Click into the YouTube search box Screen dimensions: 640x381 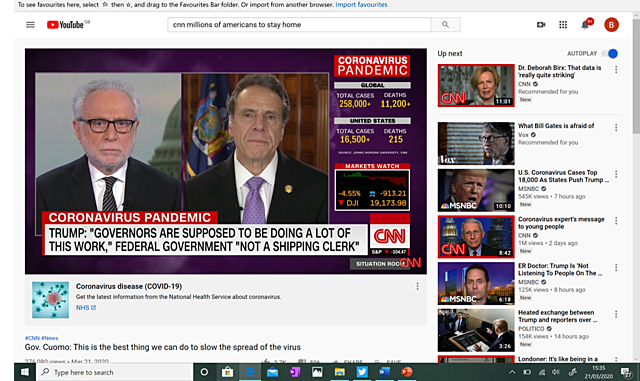299,25
